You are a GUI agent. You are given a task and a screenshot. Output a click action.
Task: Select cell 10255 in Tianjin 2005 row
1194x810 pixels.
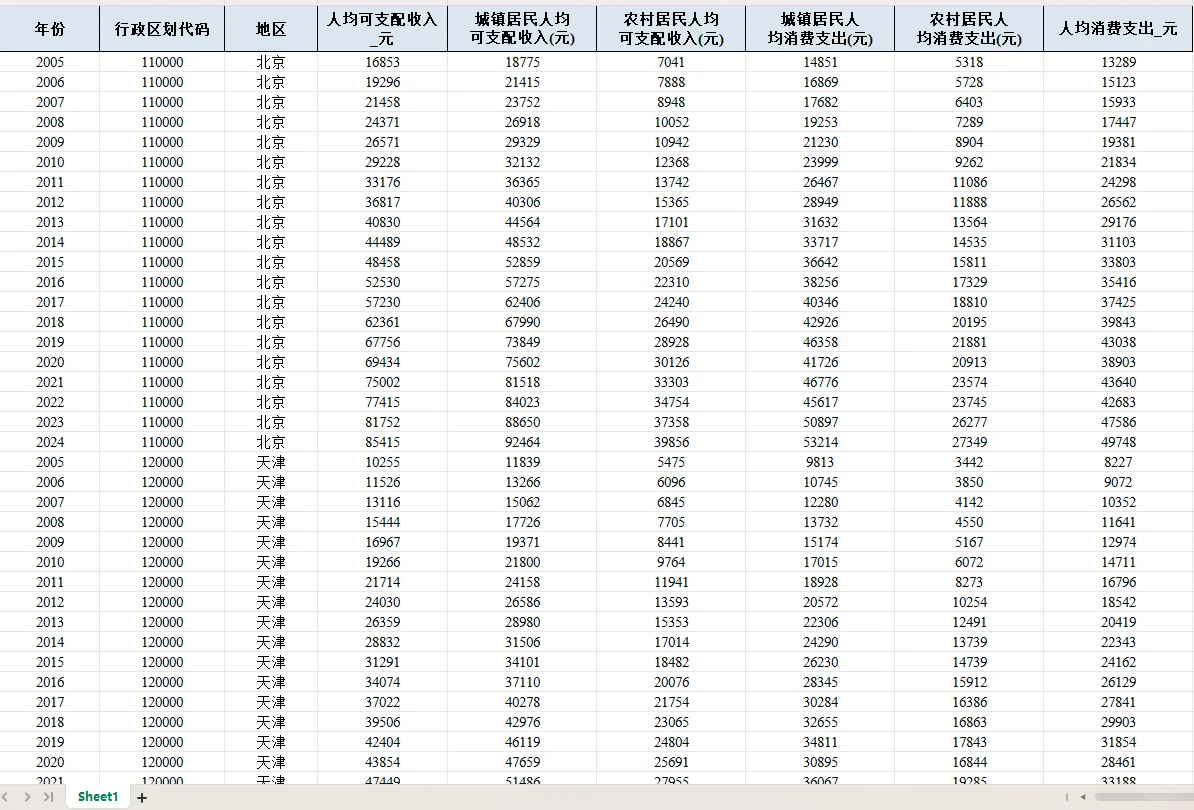[x=382, y=462]
